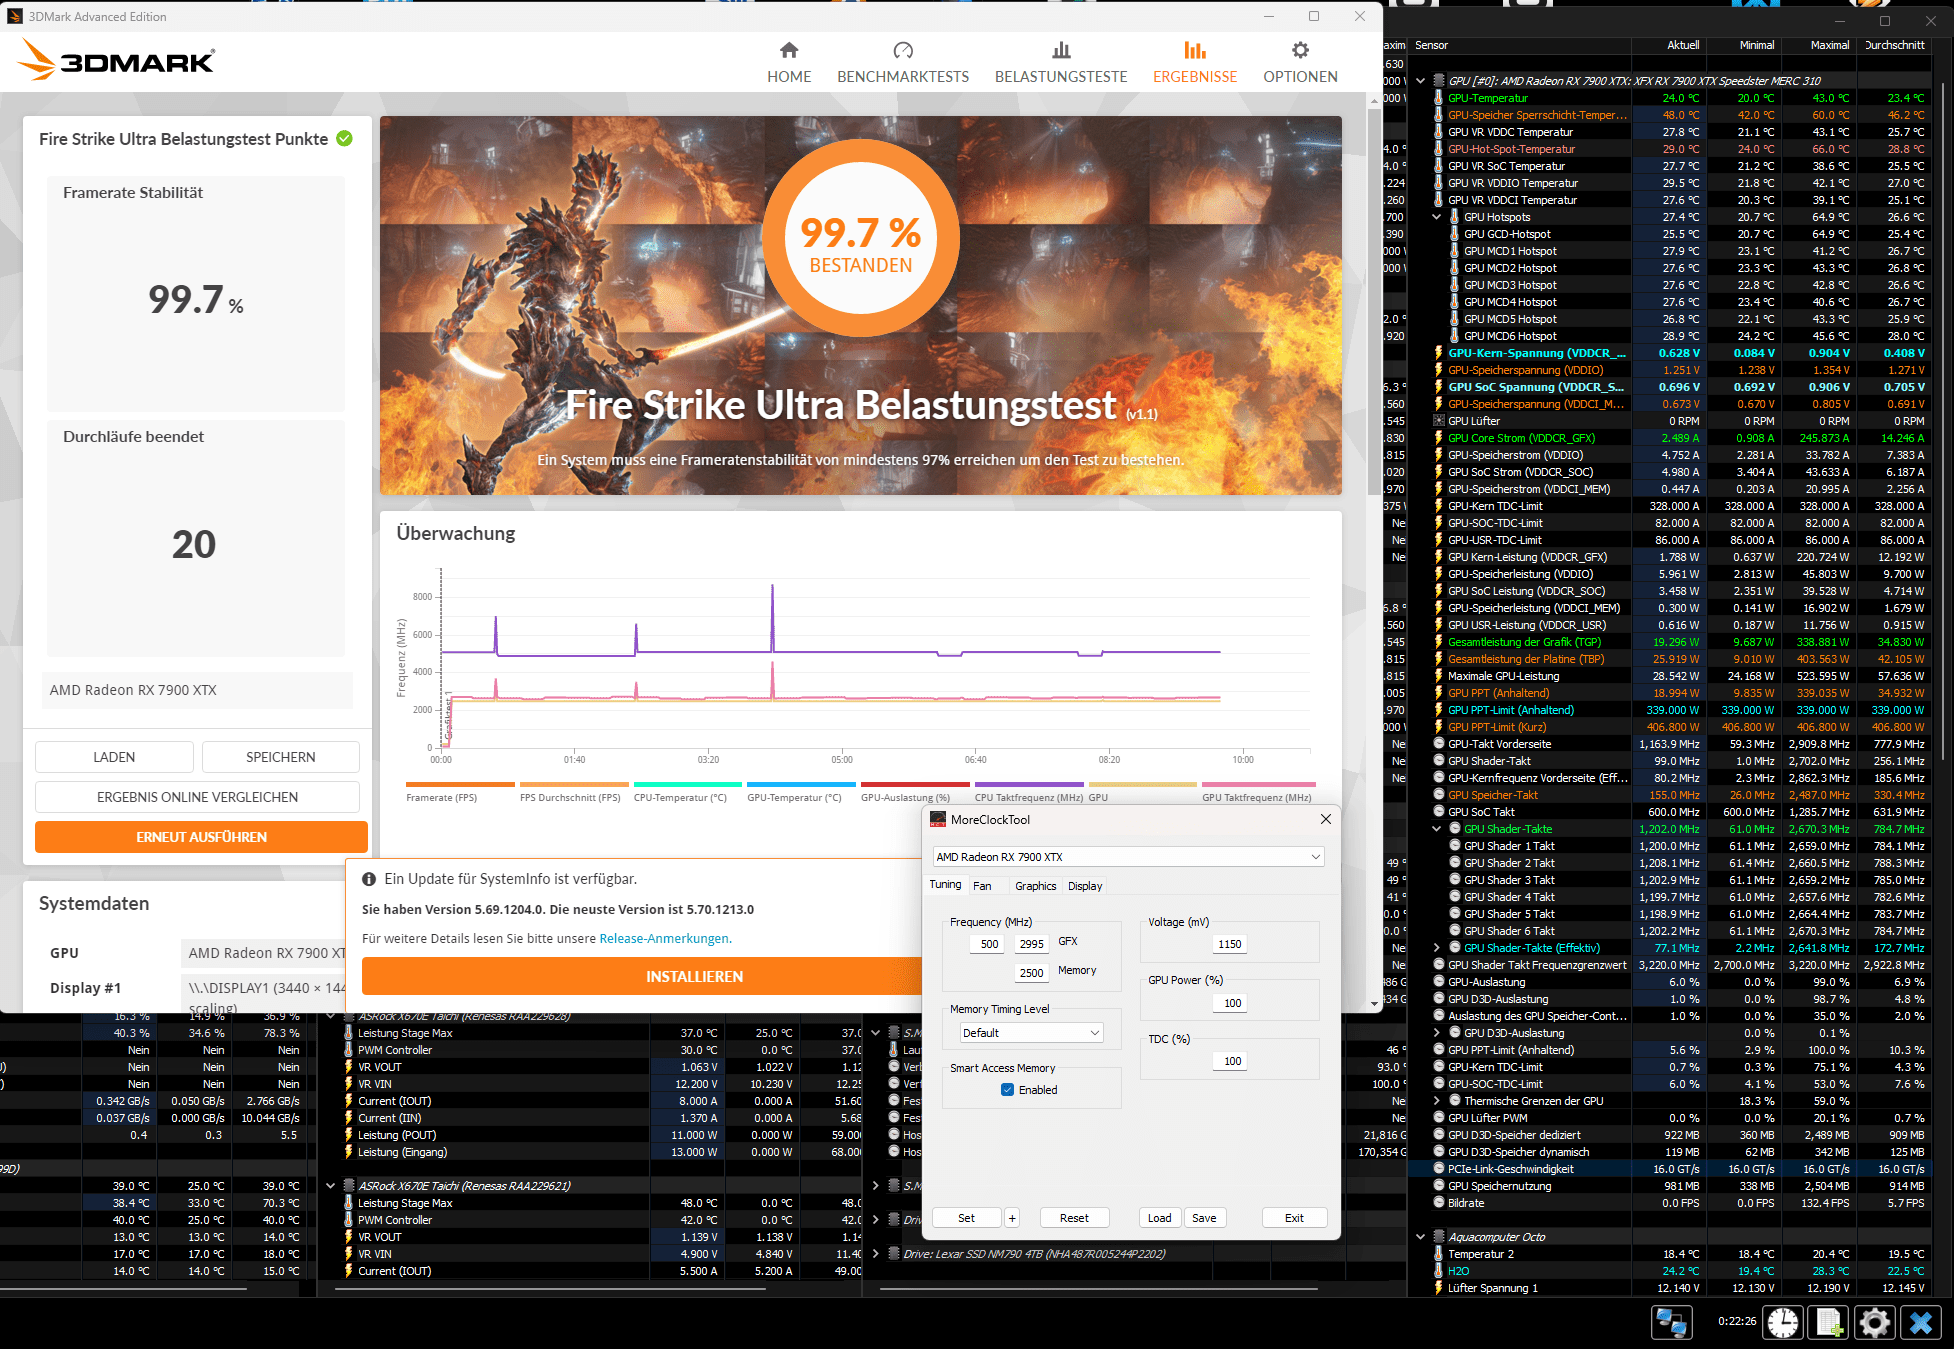The width and height of the screenshot is (1954, 1349).
Task: Switch to Display tab in MoreClockTool
Action: tap(1085, 886)
